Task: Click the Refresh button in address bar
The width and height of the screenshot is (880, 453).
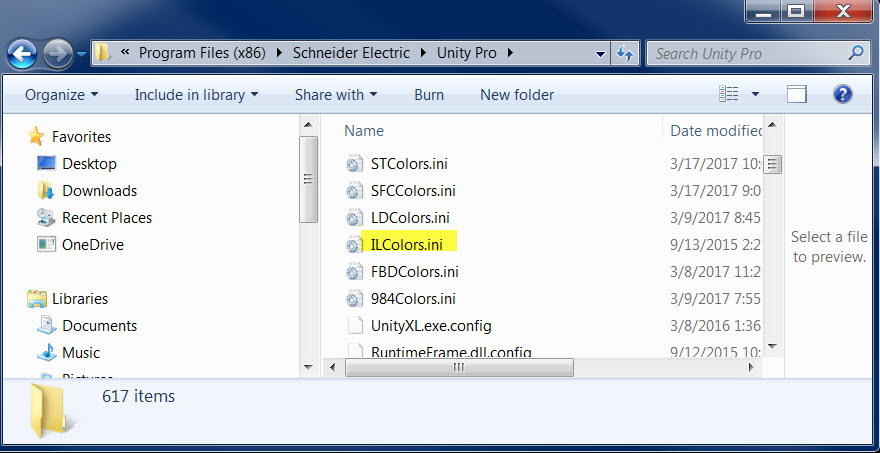Action: 625,53
